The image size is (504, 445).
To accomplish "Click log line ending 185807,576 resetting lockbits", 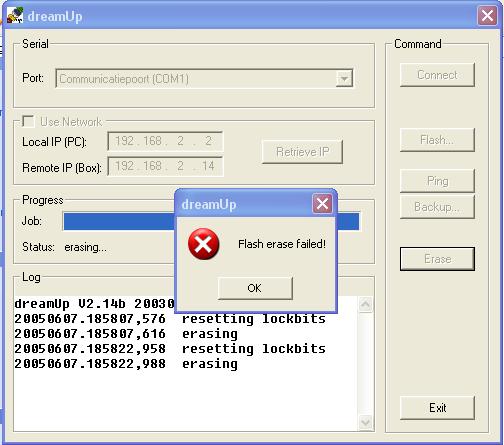I will [x=170, y=319].
